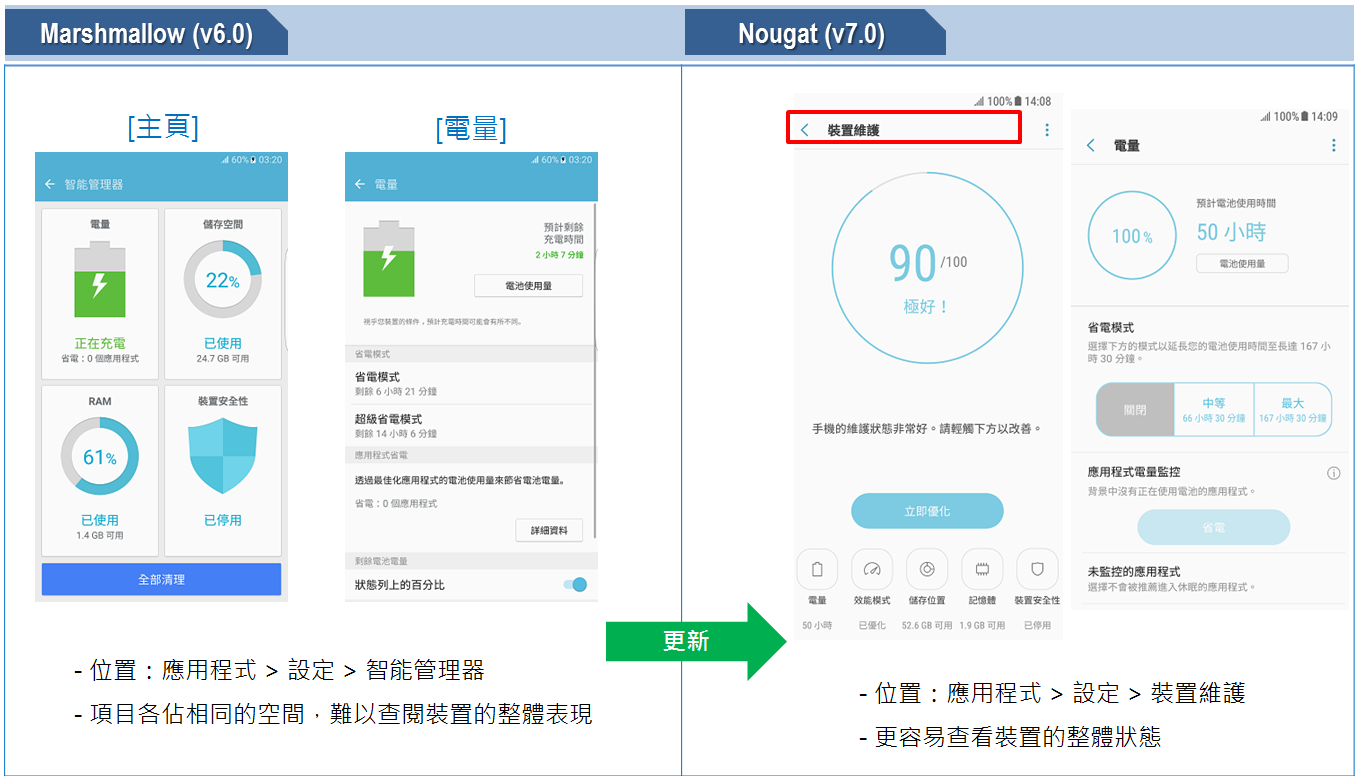Tap back chevron beside 裝置維護 title
Screen dimensions: 1358x778
click(805, 130)
